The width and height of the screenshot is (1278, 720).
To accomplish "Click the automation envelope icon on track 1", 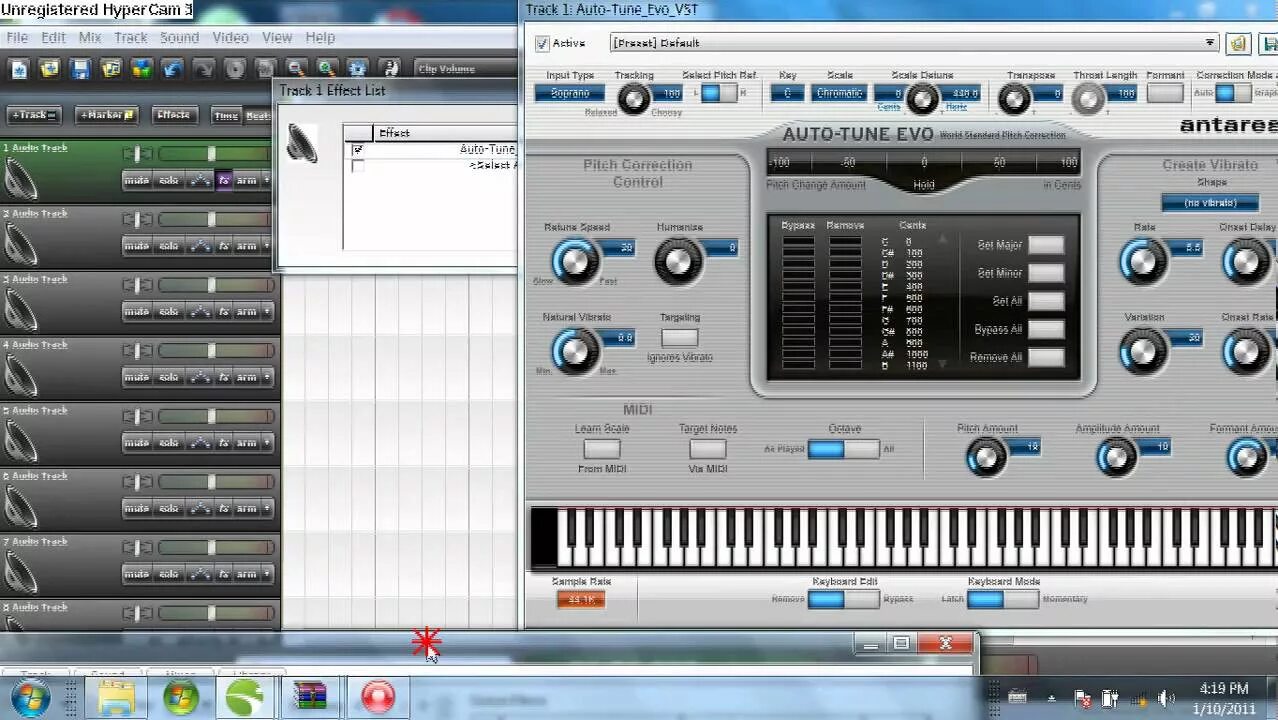I will point(200,180).
